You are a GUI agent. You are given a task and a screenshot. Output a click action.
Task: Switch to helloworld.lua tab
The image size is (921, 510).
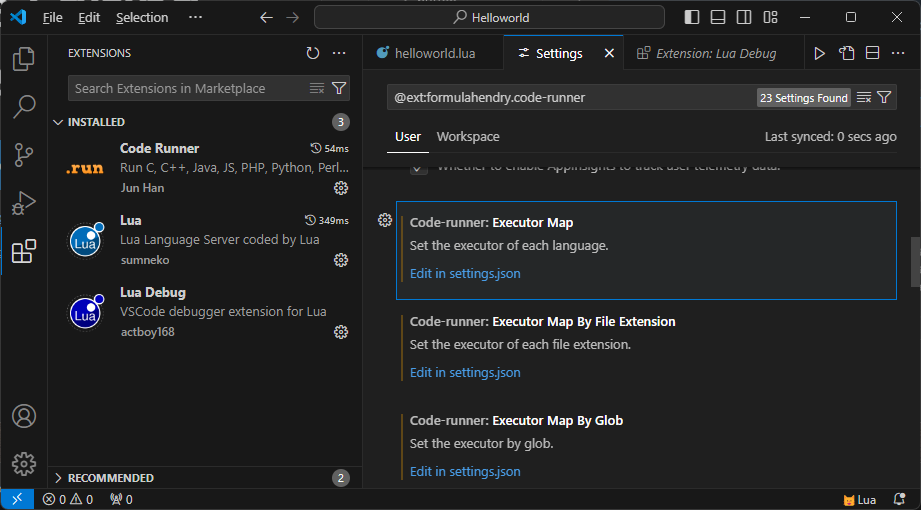[433, 53]
